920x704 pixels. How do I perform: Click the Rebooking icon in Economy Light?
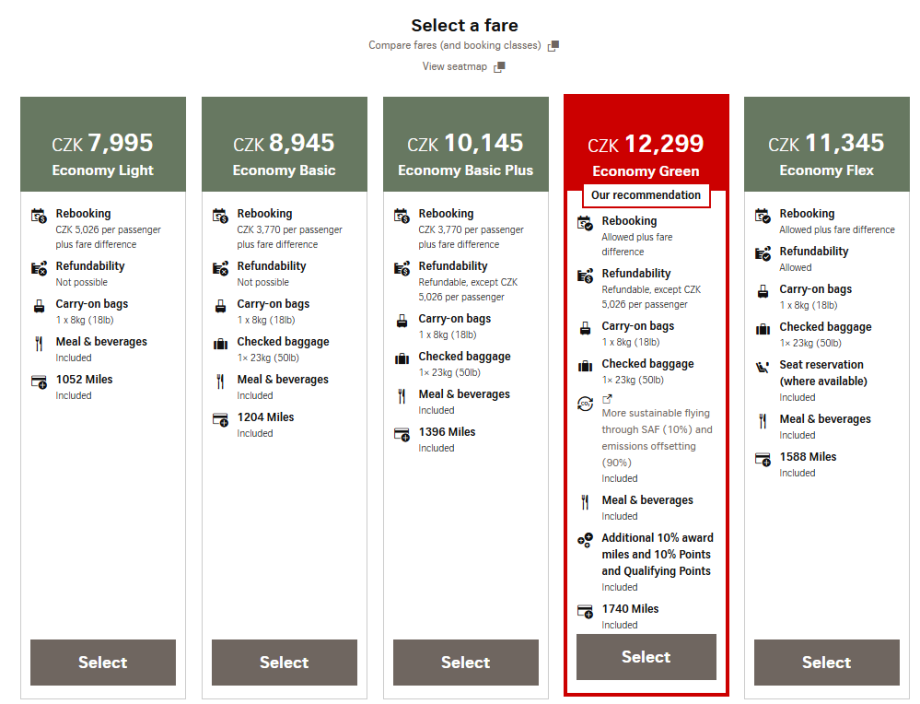[x=38, y=215]
